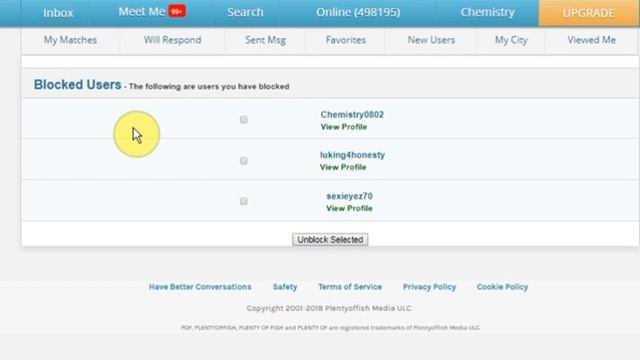Open the Favorites section
The width and height of the screenshot is (640, 360).
346,40
